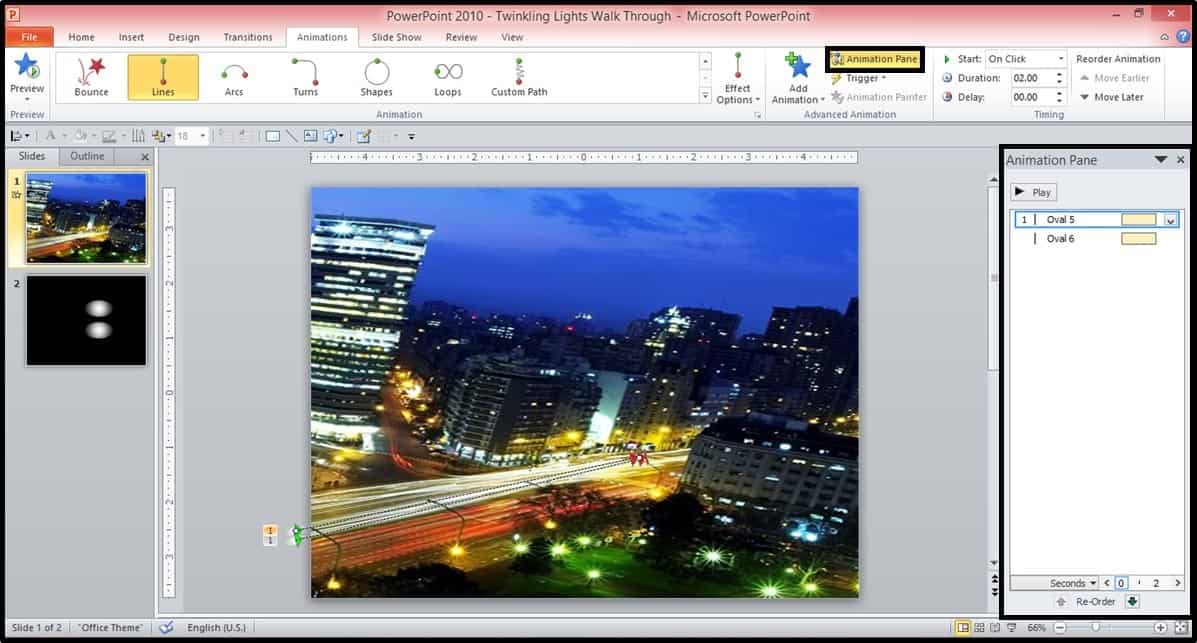This screenshot has width=1197, height=643.
Task: Switch to the Design ribbon tab
Action: [x=184, y=37]
